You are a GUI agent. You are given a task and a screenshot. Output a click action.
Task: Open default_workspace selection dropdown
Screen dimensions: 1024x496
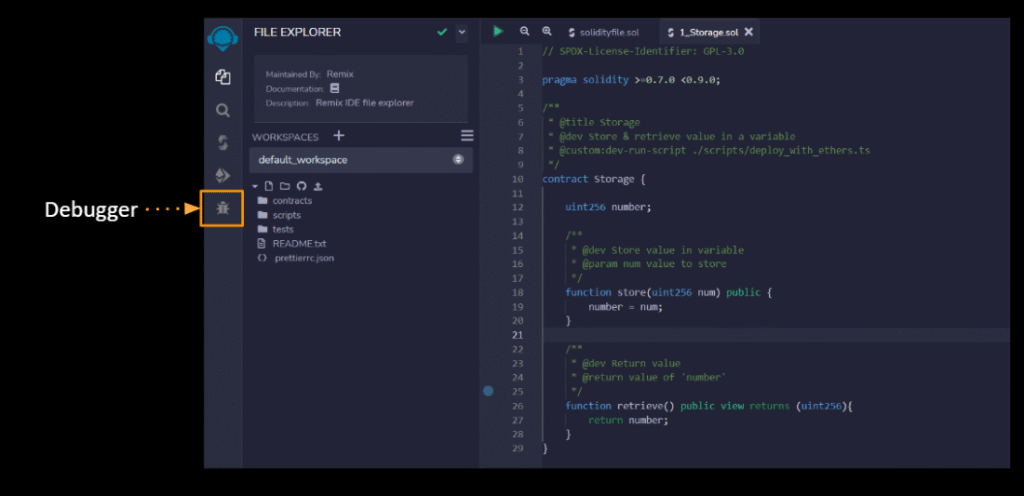(360, 160)
